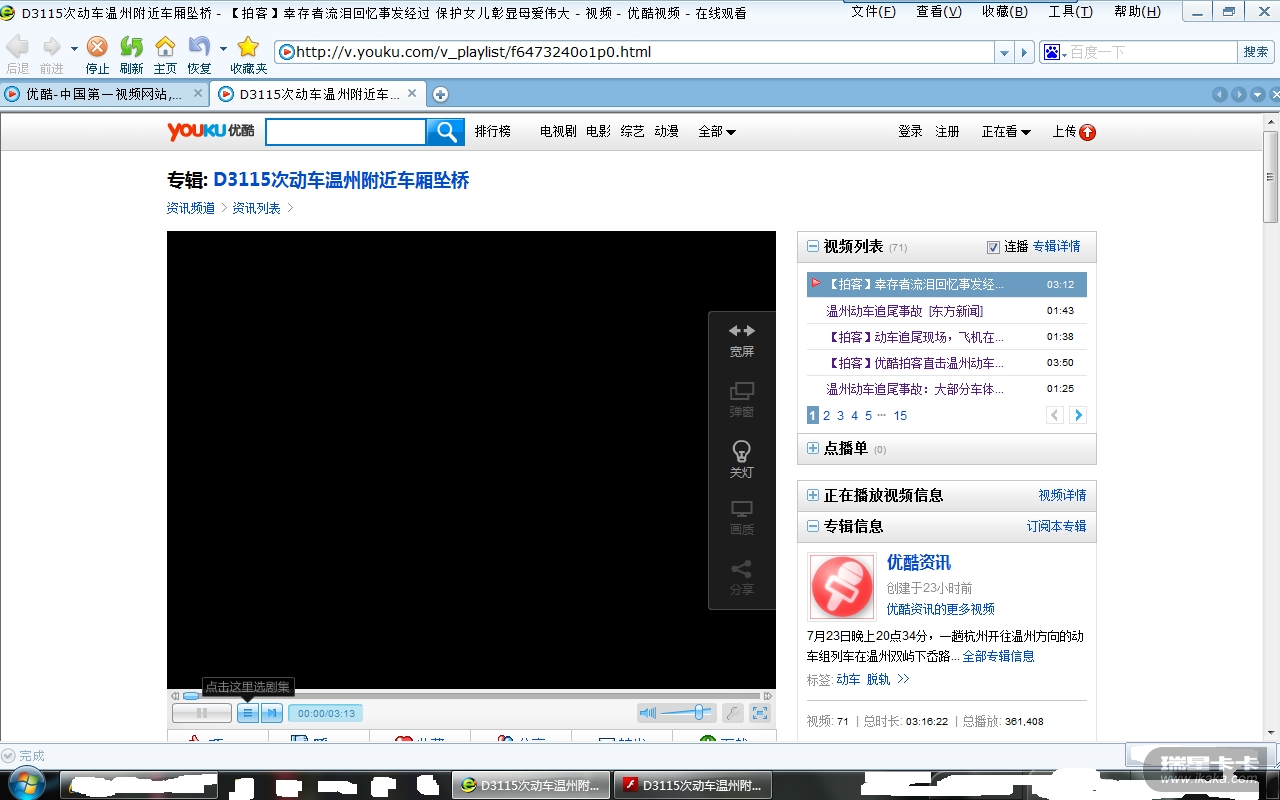This screenshot has width=1280, height=800.
Task: Click the browser refresh (刷新) icon
Action: (131, 48)
